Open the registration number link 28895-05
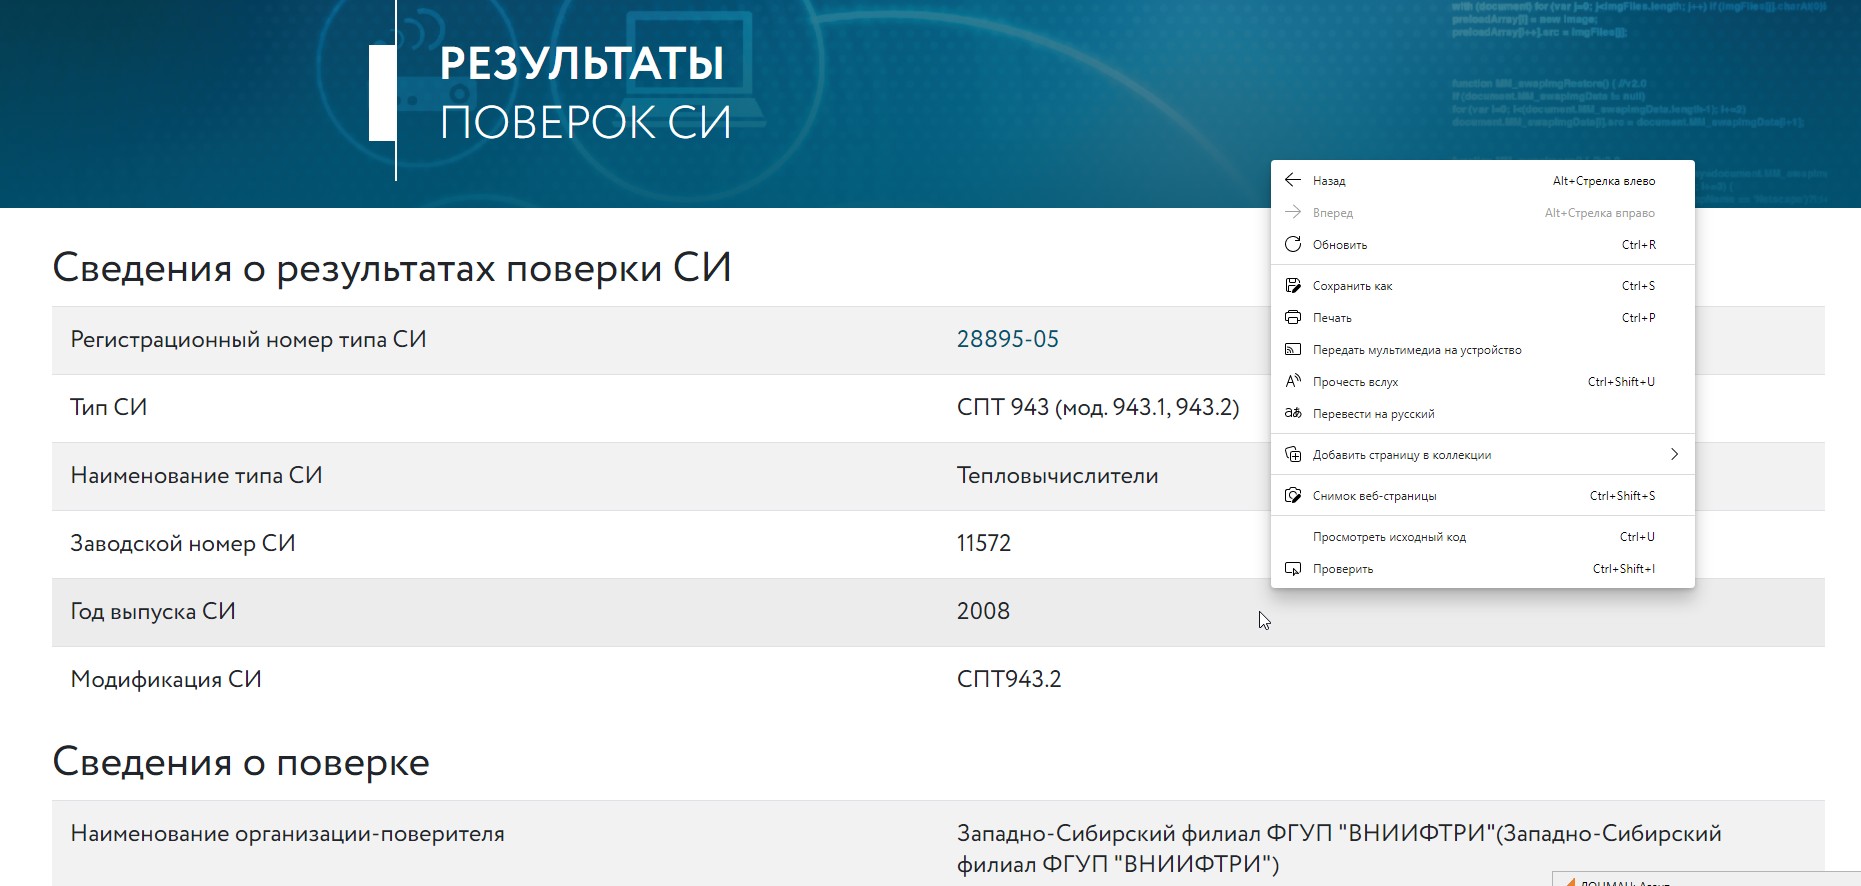 1007,339
